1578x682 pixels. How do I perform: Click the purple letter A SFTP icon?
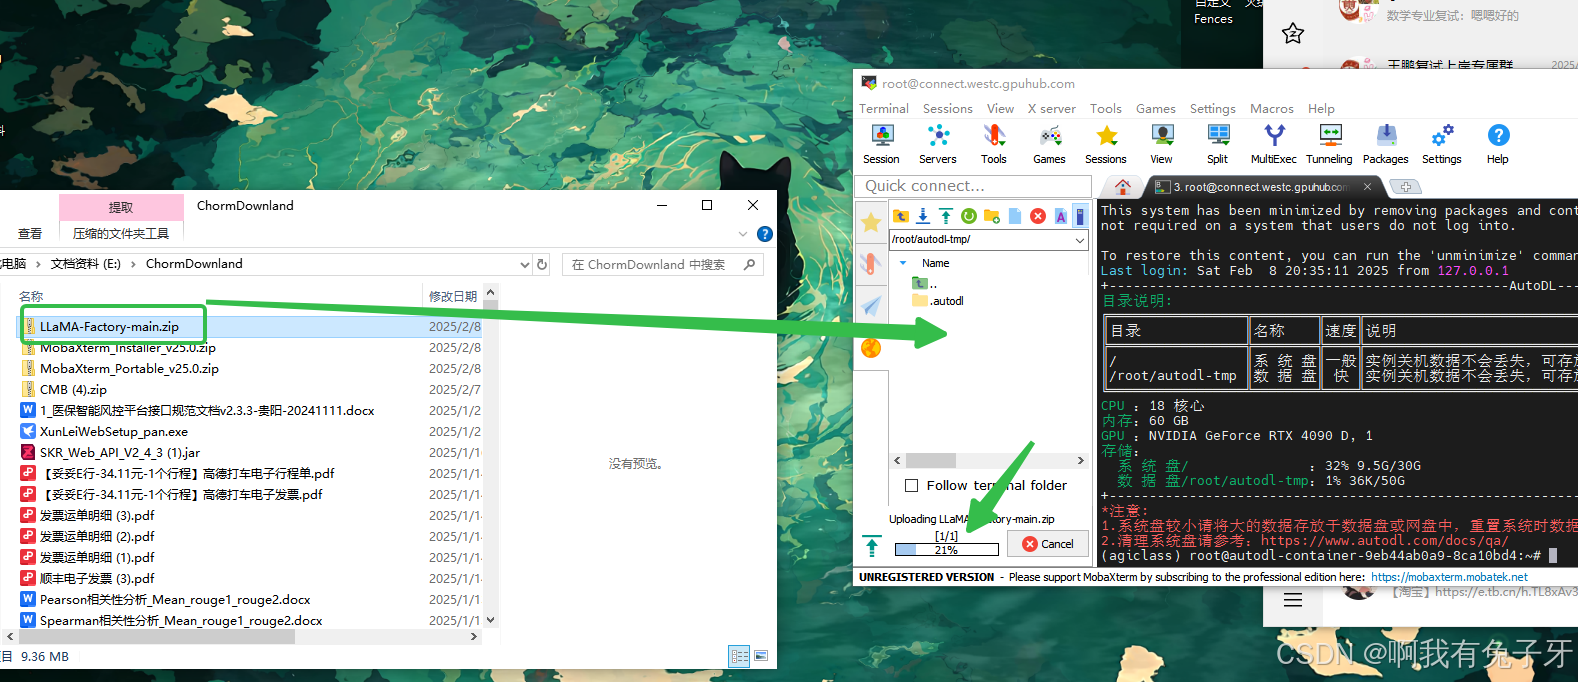(1061, 216)
